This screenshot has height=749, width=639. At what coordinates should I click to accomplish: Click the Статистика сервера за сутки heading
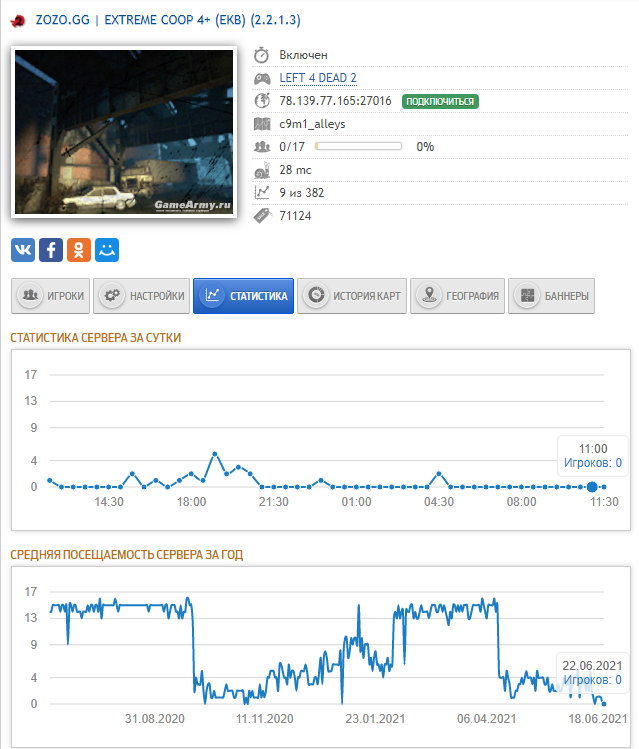(x=96, y=338)
